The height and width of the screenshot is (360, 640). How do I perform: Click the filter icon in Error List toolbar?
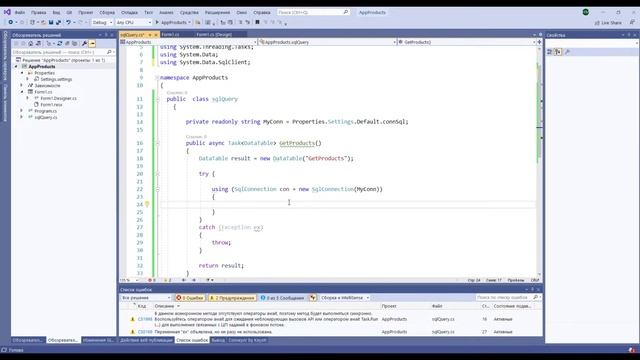click(x=313, y=298)
